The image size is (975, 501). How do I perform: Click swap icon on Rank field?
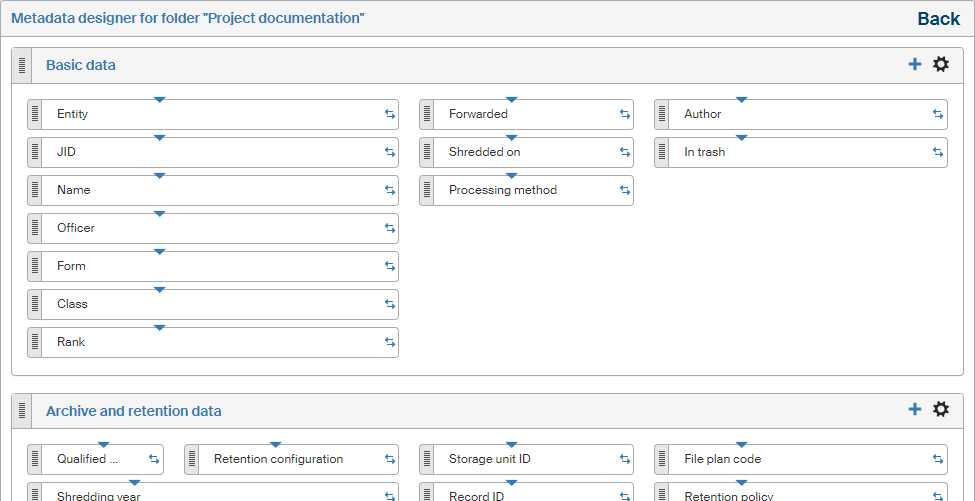(x=390, y=343)
